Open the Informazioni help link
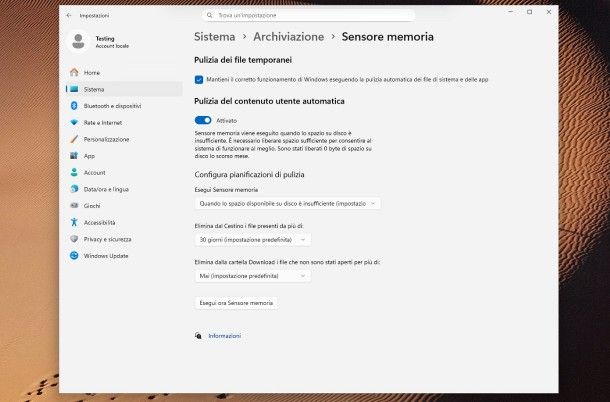This screenshot has width=610, height=402. click(224, 336)
